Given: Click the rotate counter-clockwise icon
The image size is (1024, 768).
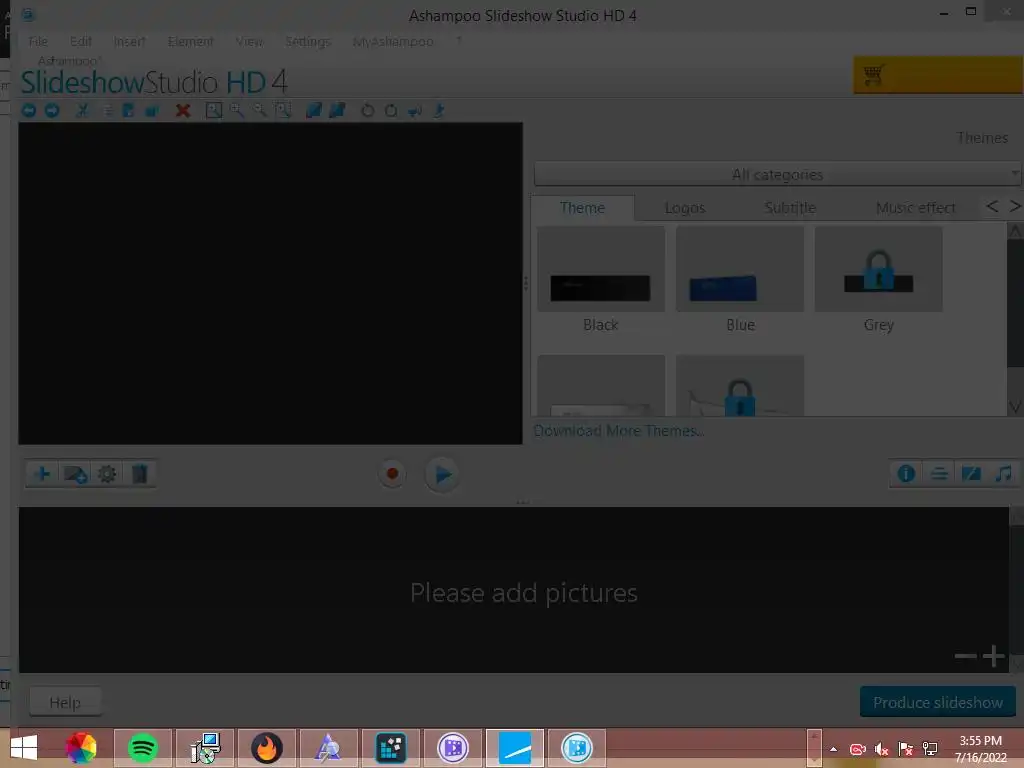Looking at the screenshot, I should click(368, 110).
